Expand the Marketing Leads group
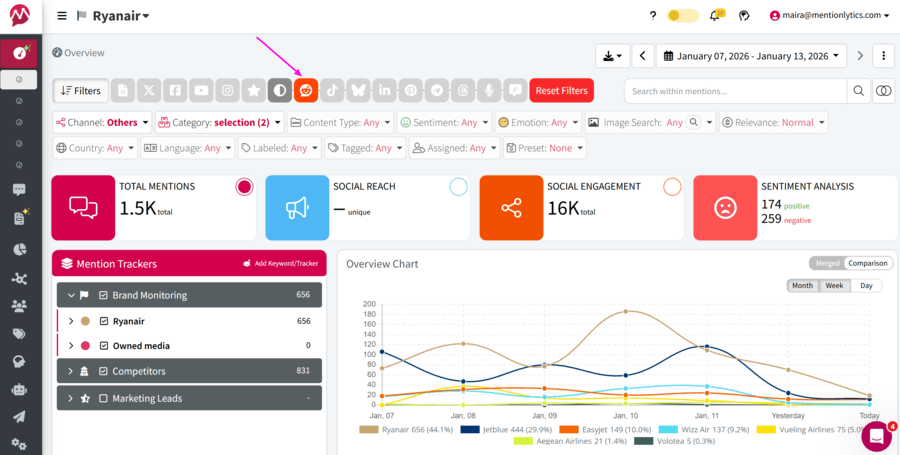Viewport: 900px width, 455px height. tap(71, 398)
